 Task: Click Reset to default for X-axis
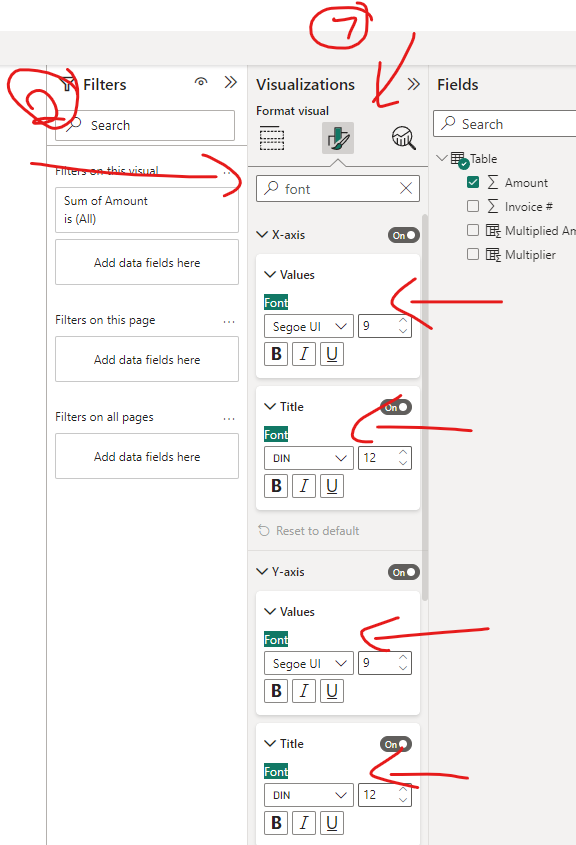click(309, 531)
